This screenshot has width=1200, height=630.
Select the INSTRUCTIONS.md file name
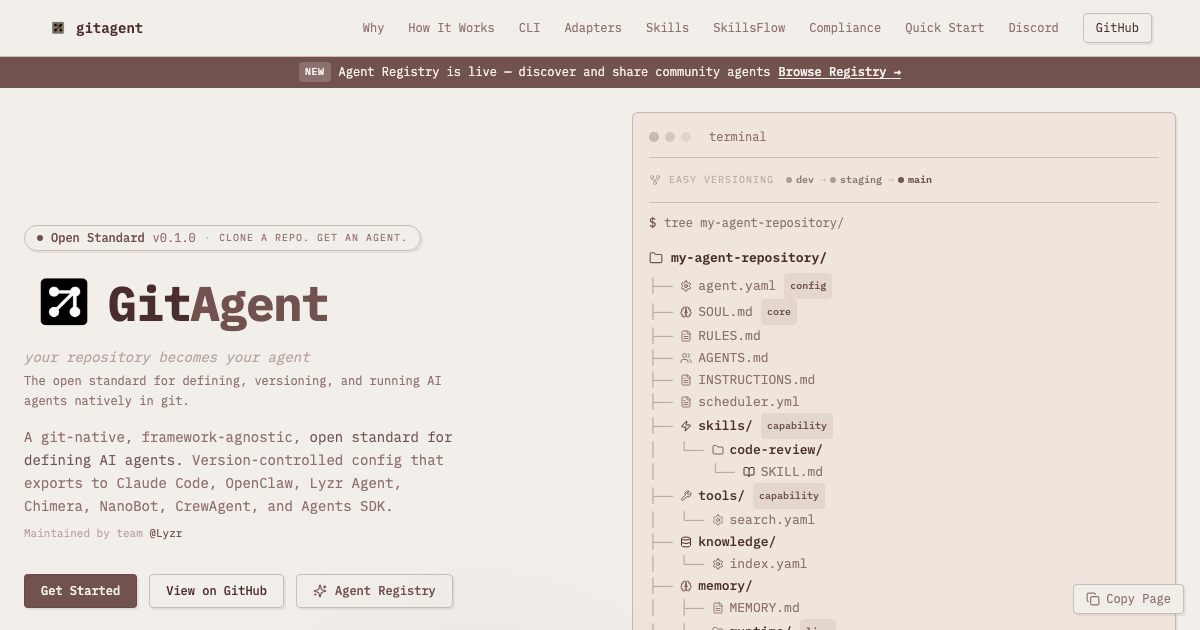756,380
